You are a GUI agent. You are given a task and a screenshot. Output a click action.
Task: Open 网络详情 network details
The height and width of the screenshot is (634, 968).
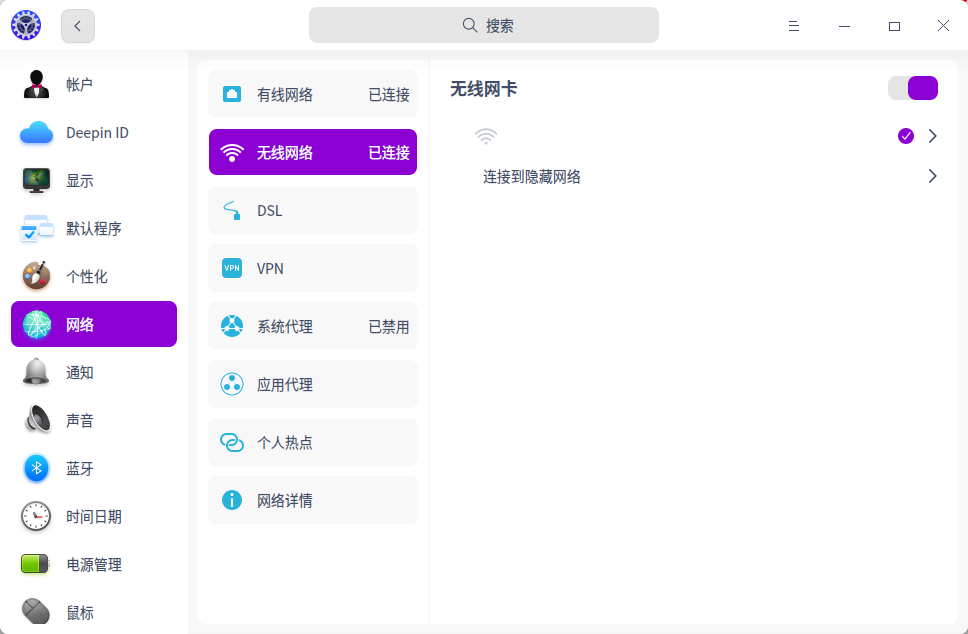tap(313, 500)
